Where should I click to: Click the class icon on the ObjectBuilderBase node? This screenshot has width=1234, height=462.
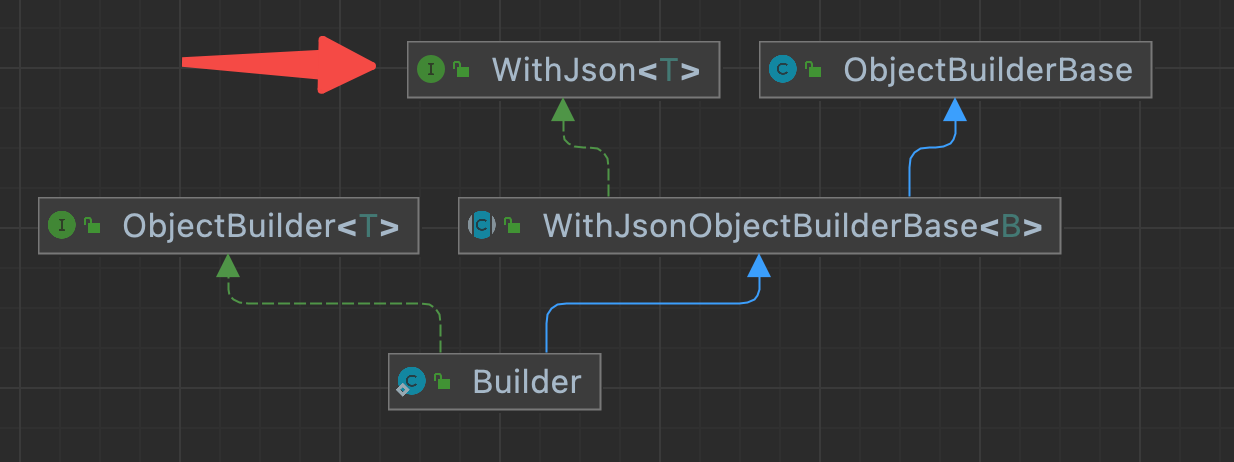pos(783,69)
